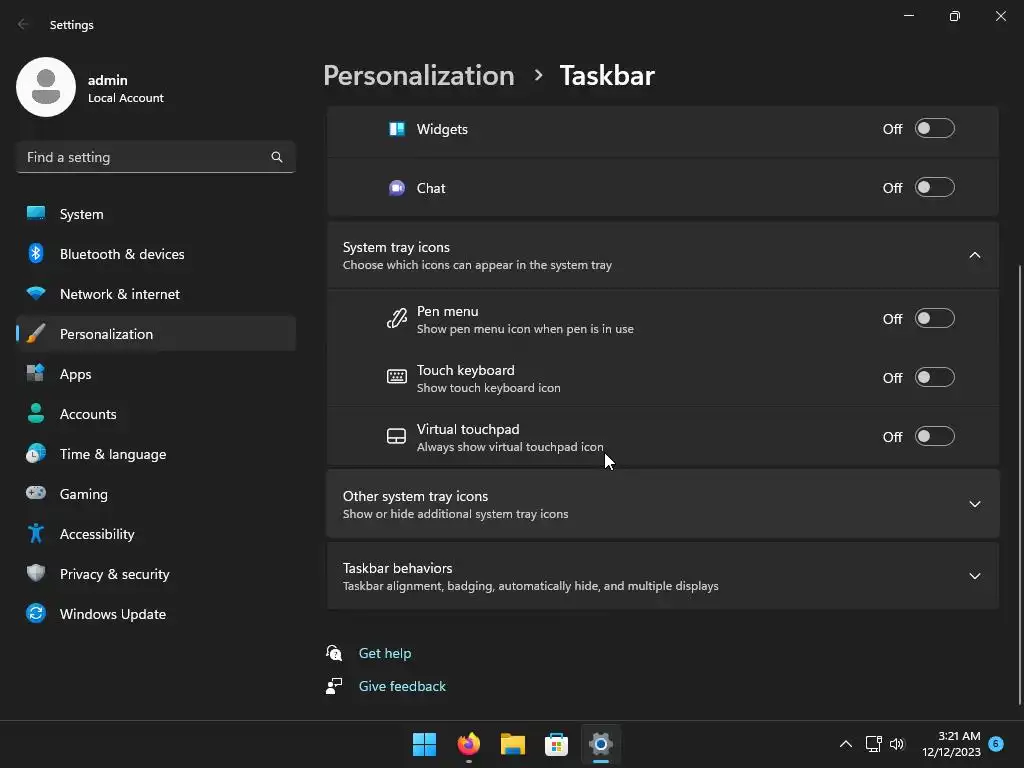
Task: Open Accounts settings page
Action: tap(156, 413)
